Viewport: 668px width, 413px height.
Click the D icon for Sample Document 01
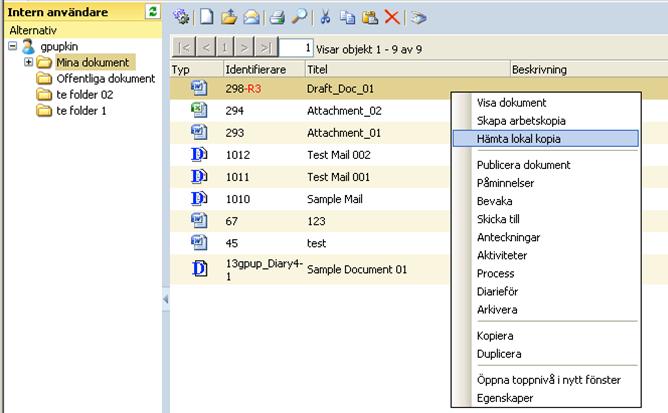199,269
